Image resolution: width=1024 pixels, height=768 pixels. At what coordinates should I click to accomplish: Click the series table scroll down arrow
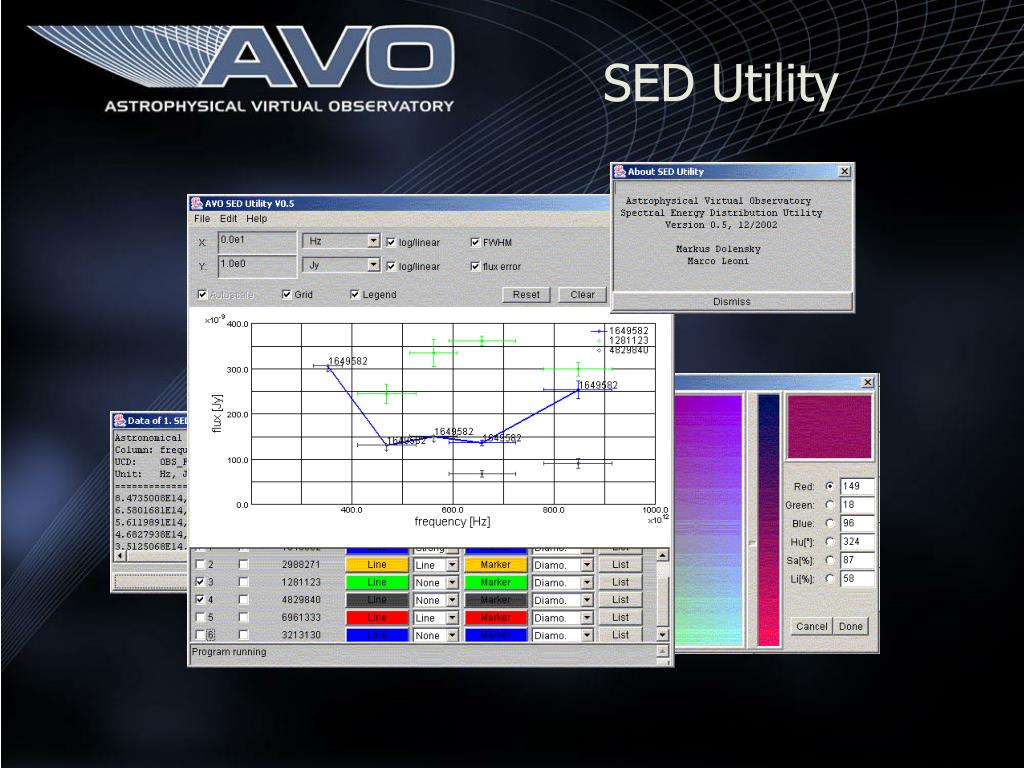click(x=662, y=635)
